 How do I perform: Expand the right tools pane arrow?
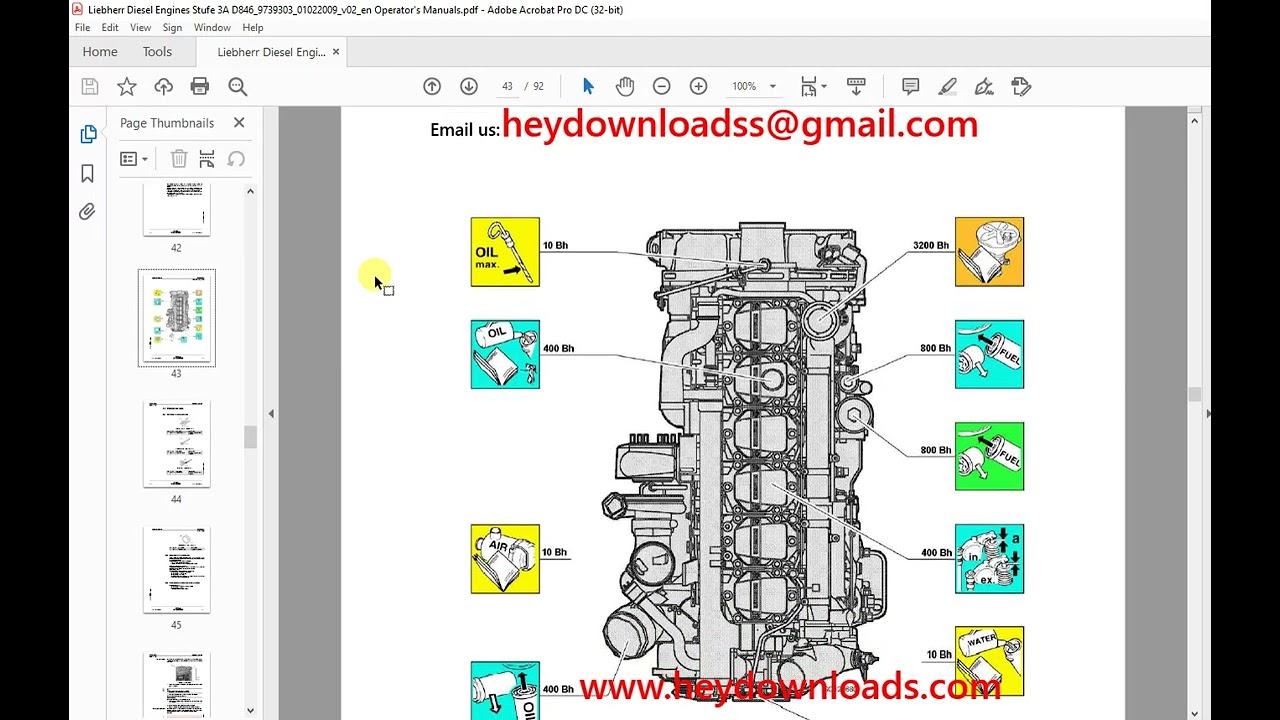[x=1207, y=413]
